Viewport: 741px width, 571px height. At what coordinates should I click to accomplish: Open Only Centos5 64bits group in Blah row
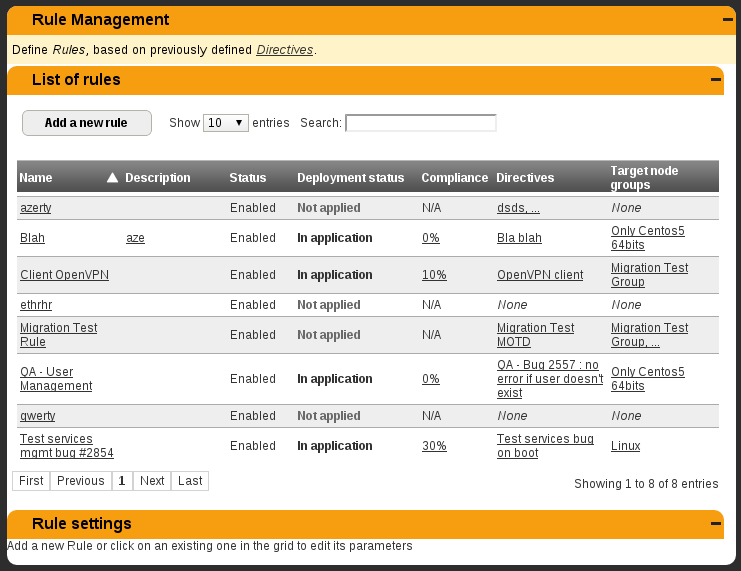(x=647, y=238)
